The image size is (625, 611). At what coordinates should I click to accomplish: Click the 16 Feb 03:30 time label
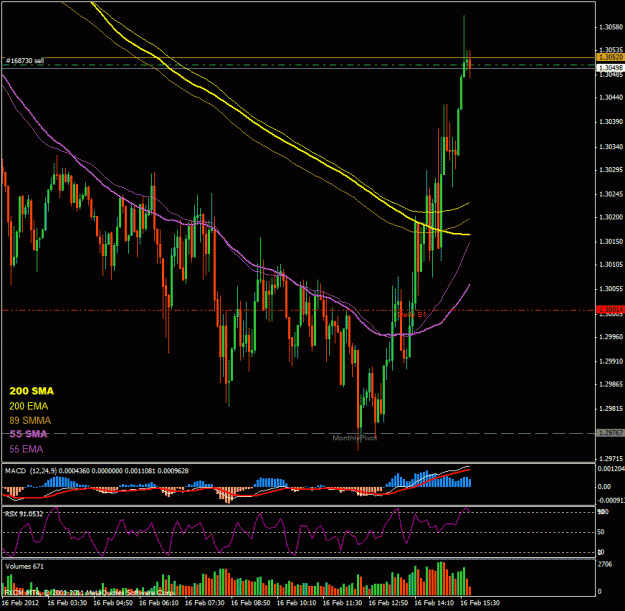[67, 603]
